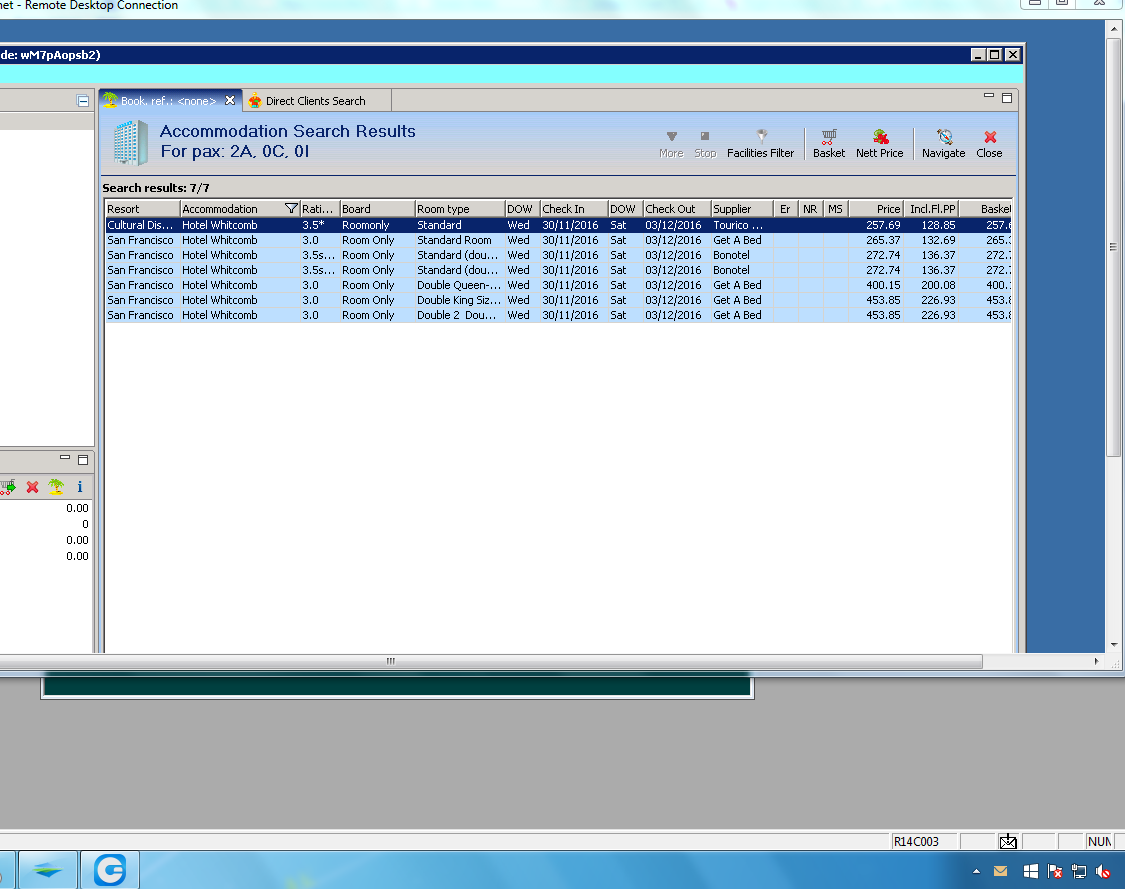Click the horizontal scrollbar of the window
Image resolution: width=1125 pixels, height=889 pixels.
coord(491,662)
